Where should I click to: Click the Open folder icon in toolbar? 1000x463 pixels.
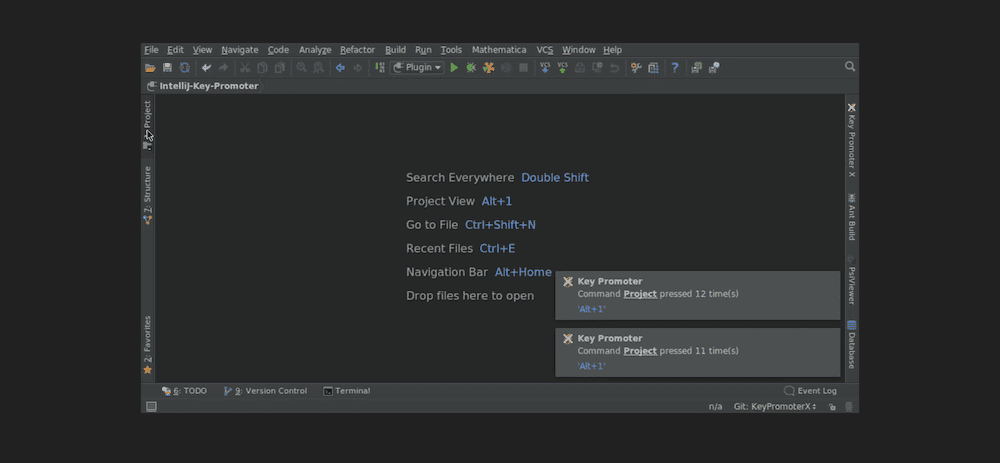[x=150, y=68]
